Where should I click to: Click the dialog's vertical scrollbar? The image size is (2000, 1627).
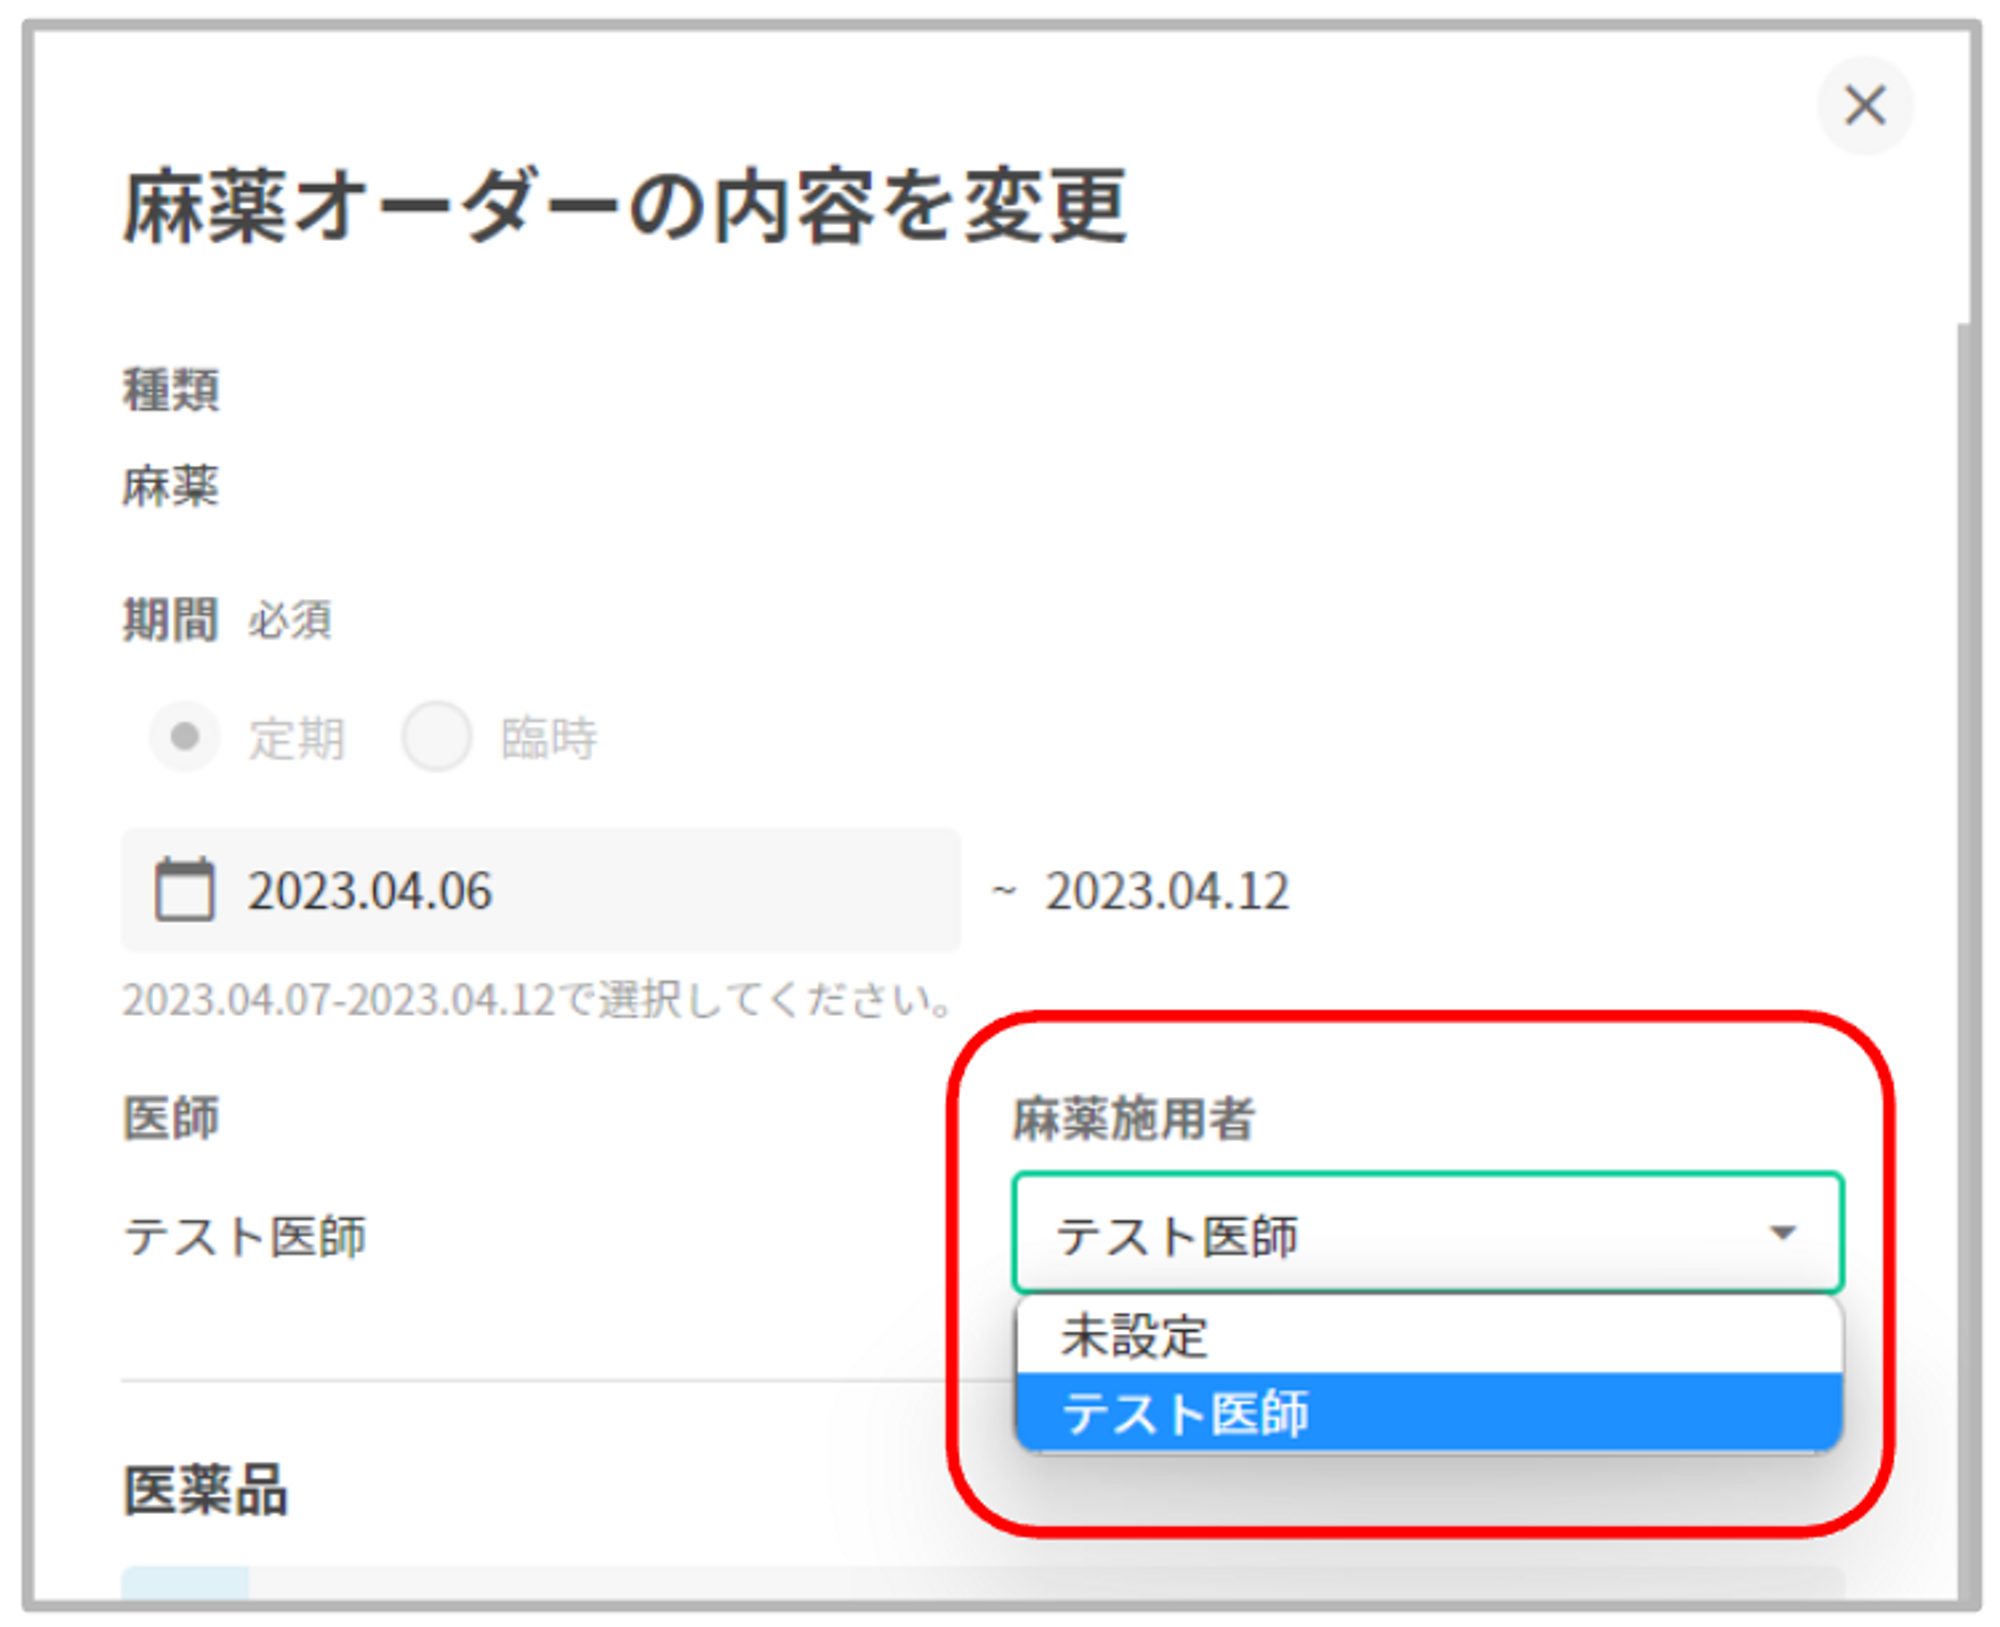(x=1965, y=900)
